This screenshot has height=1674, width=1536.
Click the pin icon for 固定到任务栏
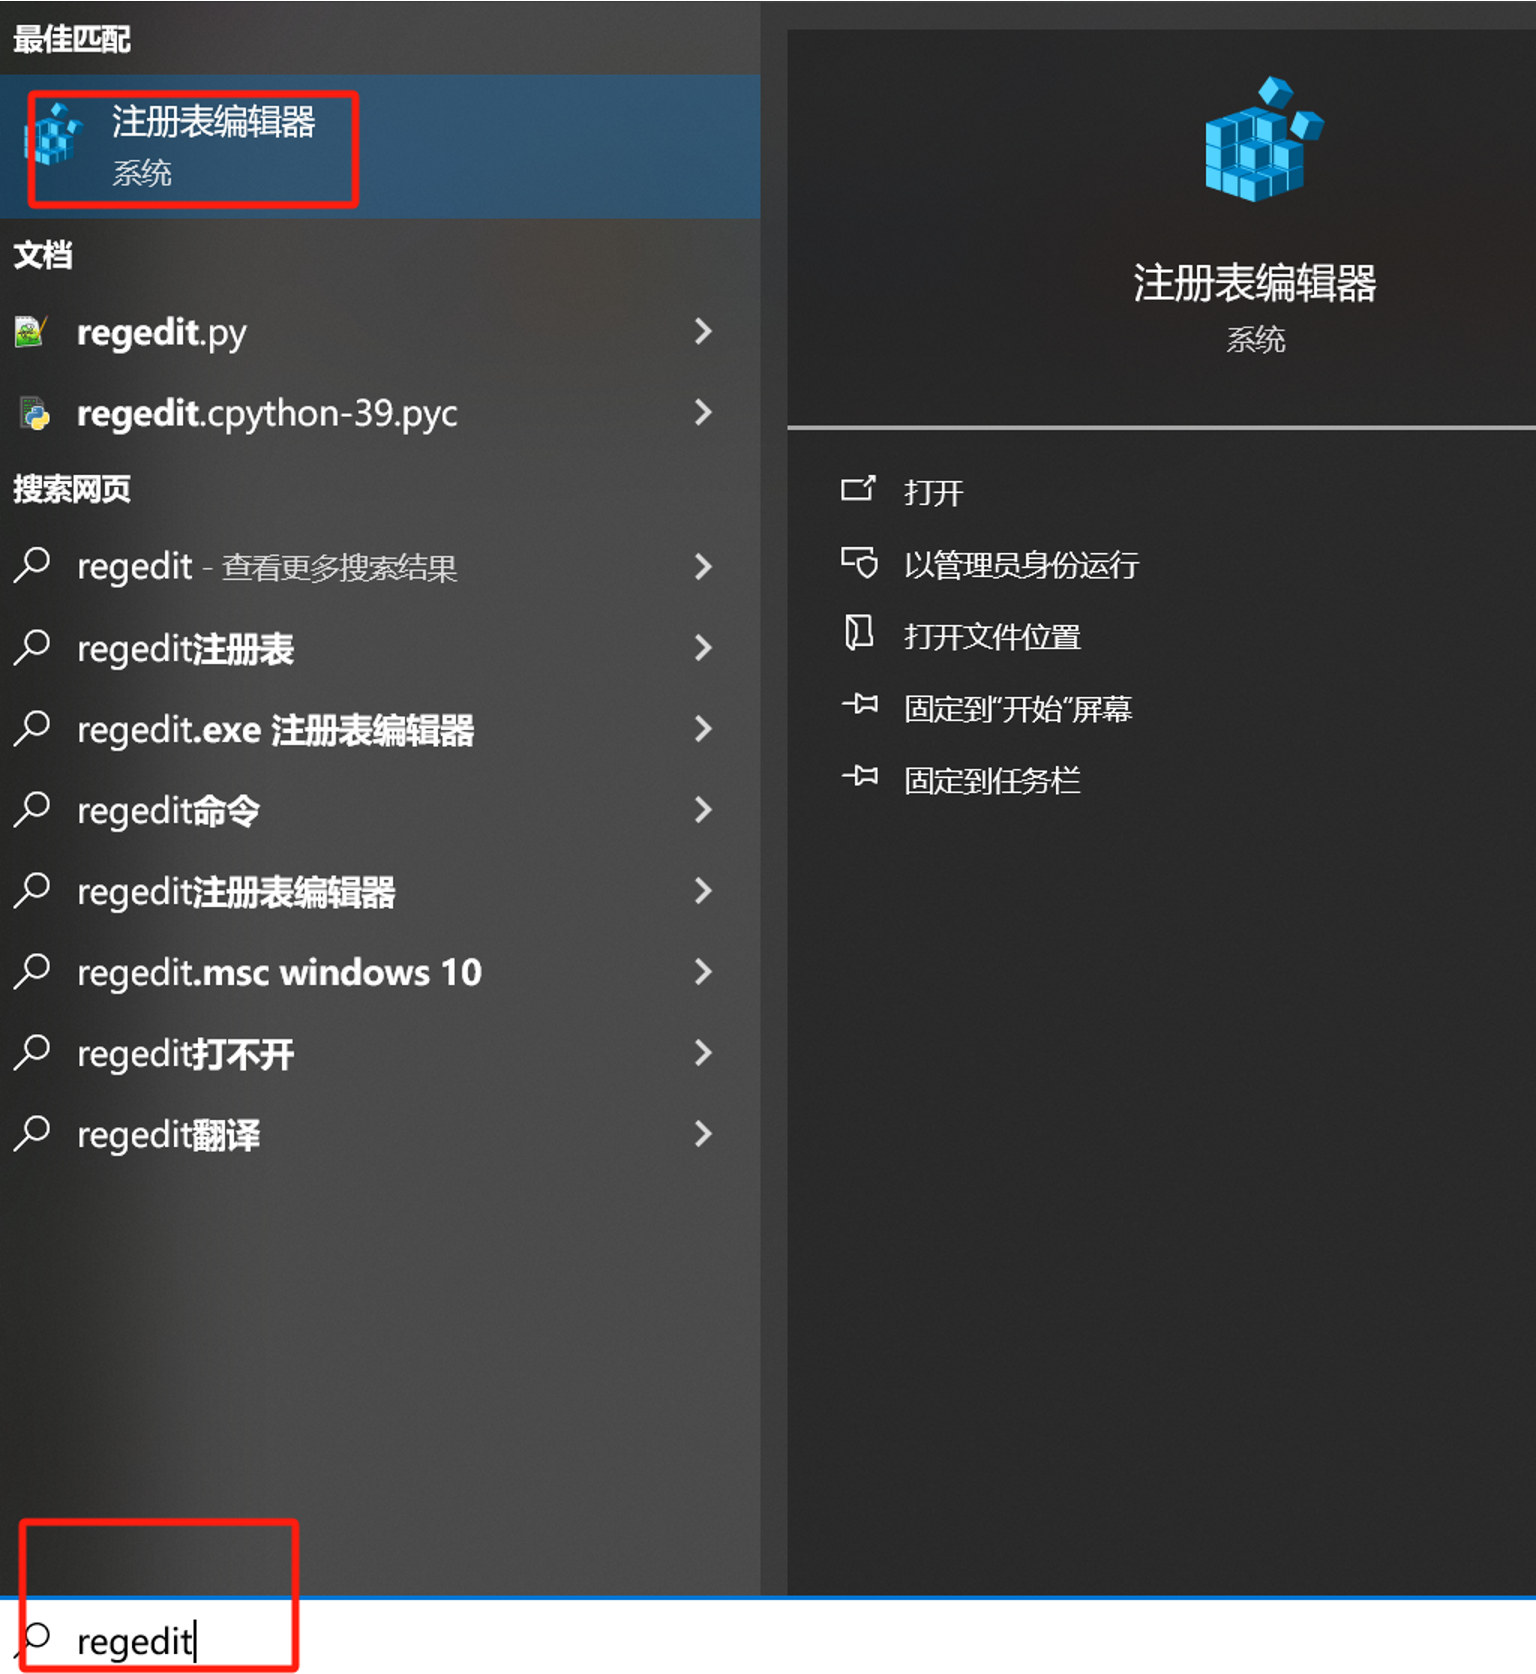(x=859, y=777)
